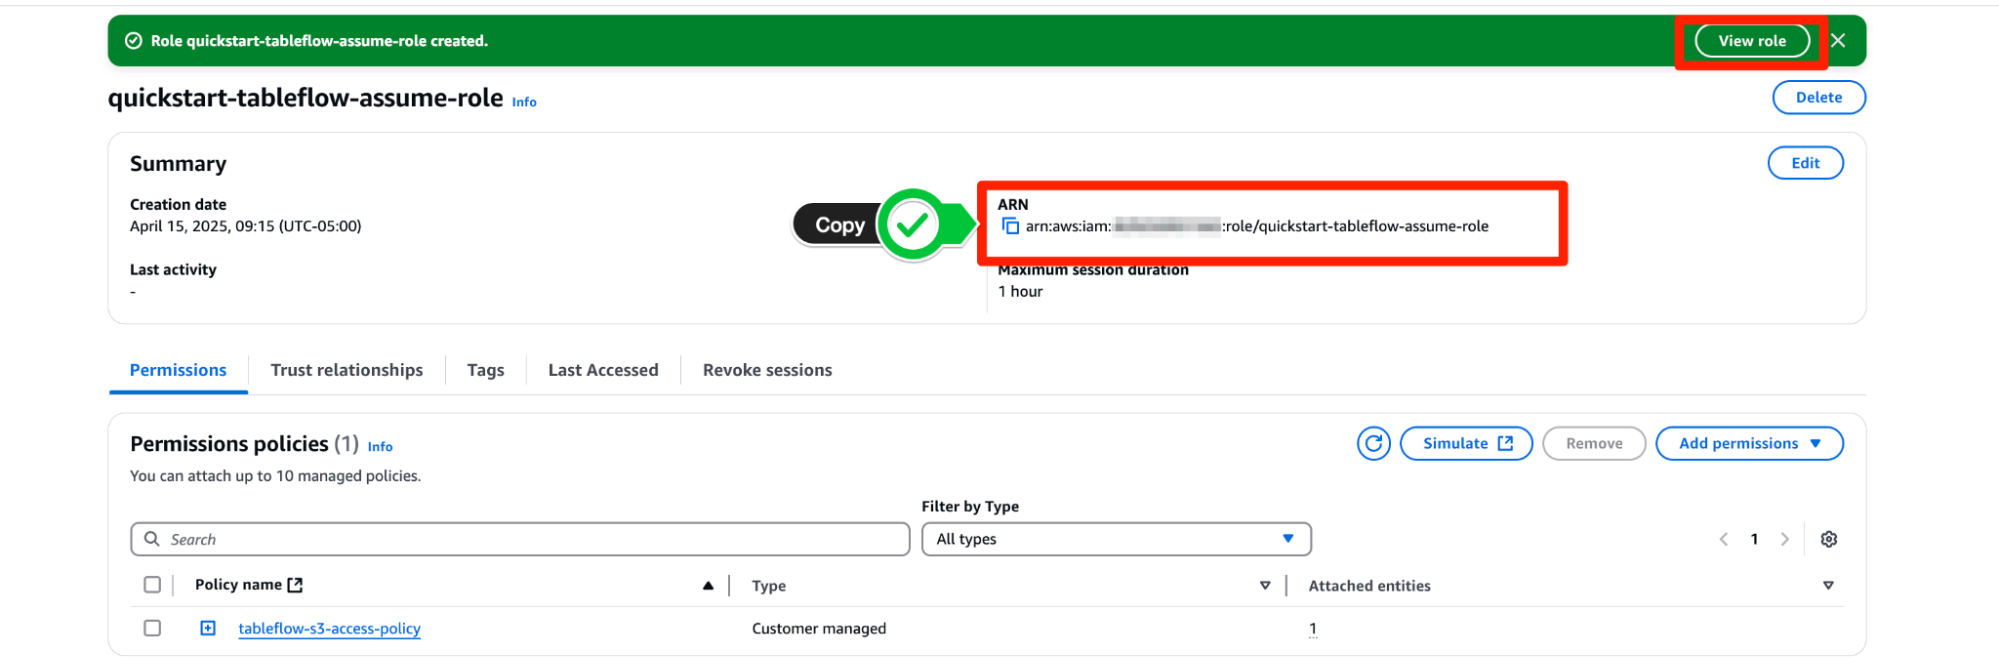Viewport: 1999px width, 672px height.
Task: Click the disabled Remove button
Action: tap(1594, 443)
